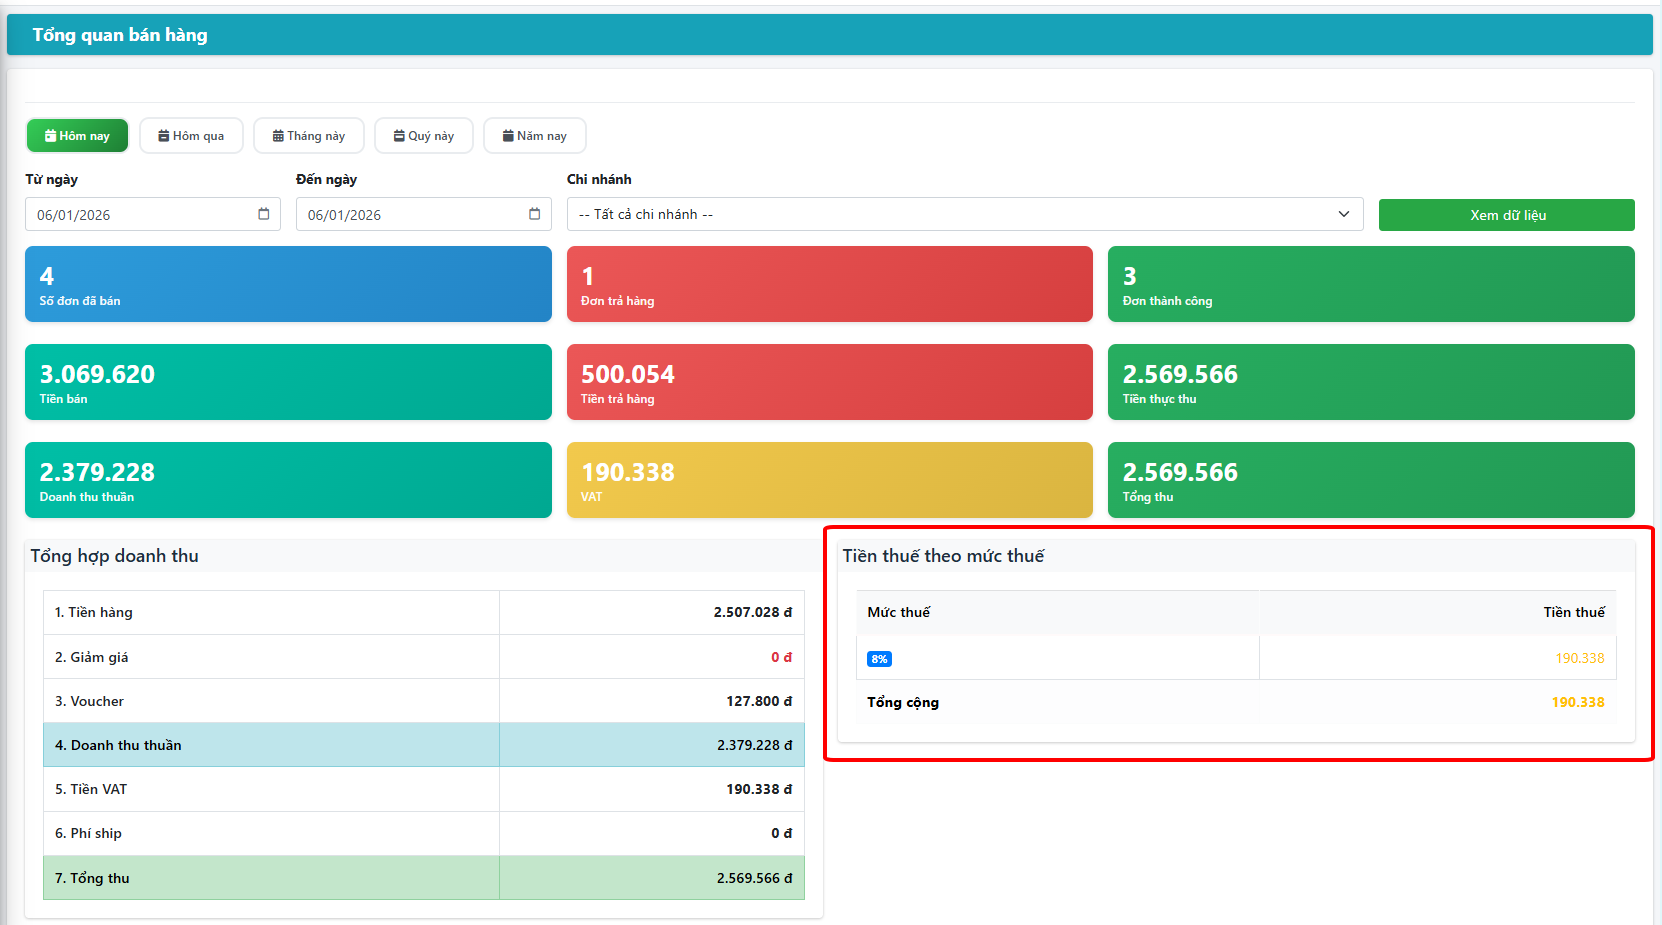Click the Đến ngày date input
The height and width of the screenshot is (925, 1662).
click(x=410, y=215)
